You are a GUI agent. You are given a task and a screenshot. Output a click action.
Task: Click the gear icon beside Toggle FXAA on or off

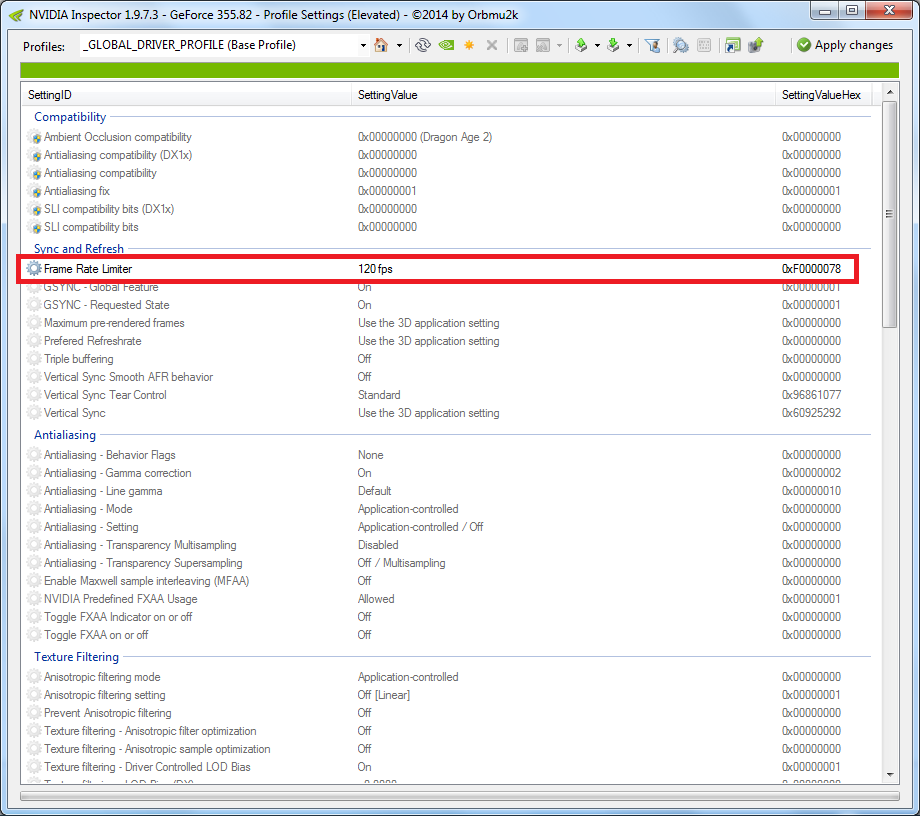pyautogui.click(x=35, y=635)
